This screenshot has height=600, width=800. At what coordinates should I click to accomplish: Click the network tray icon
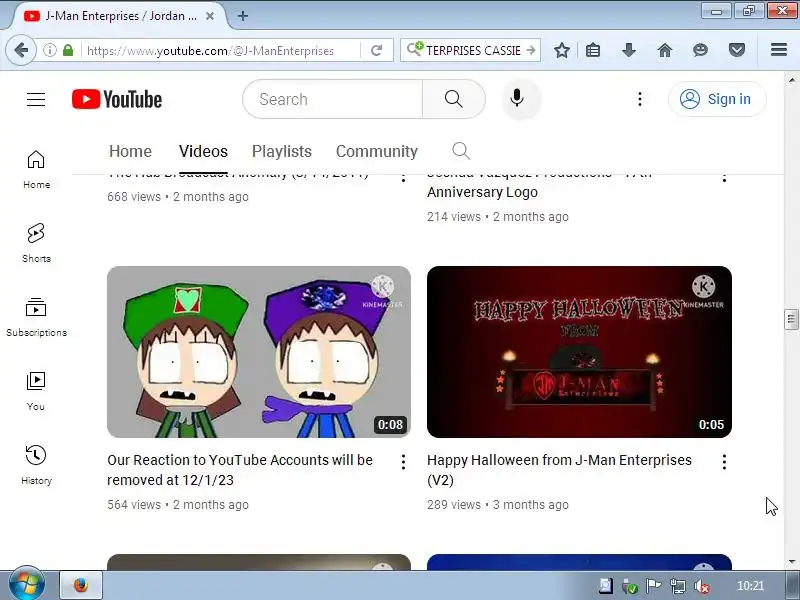(678, 586)
